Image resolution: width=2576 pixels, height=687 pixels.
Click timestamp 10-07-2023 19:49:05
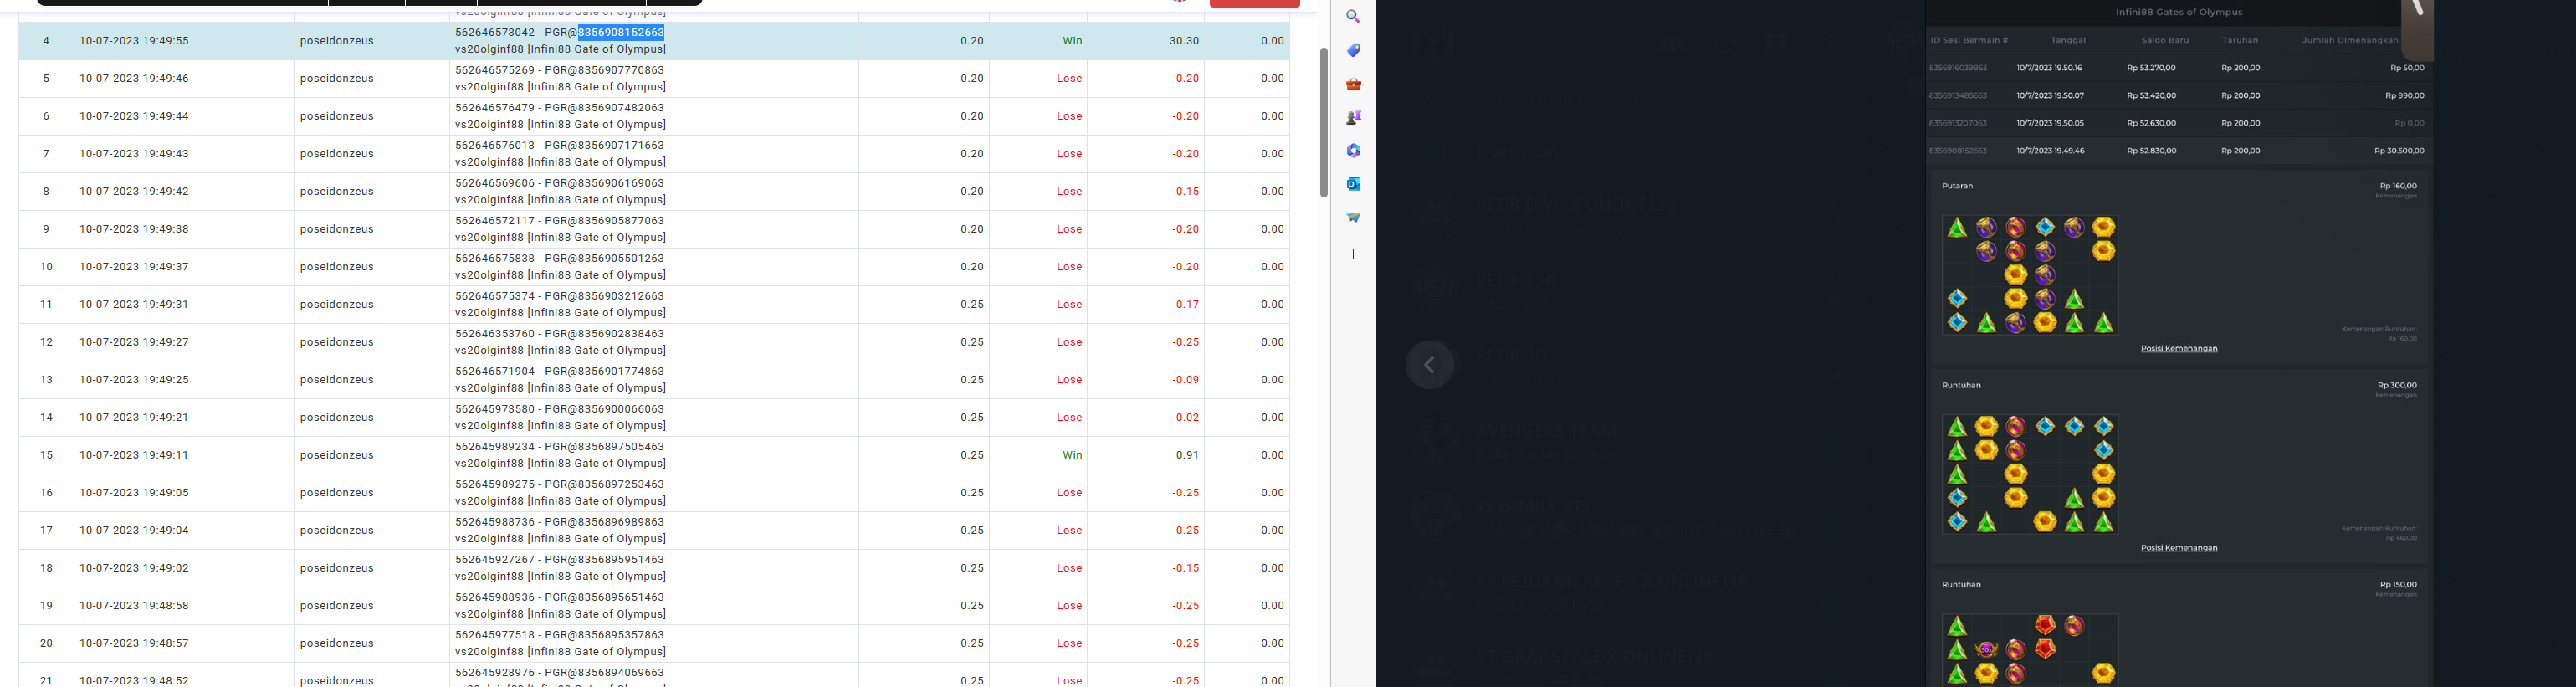pyautogui.click(x=134, y=493)
